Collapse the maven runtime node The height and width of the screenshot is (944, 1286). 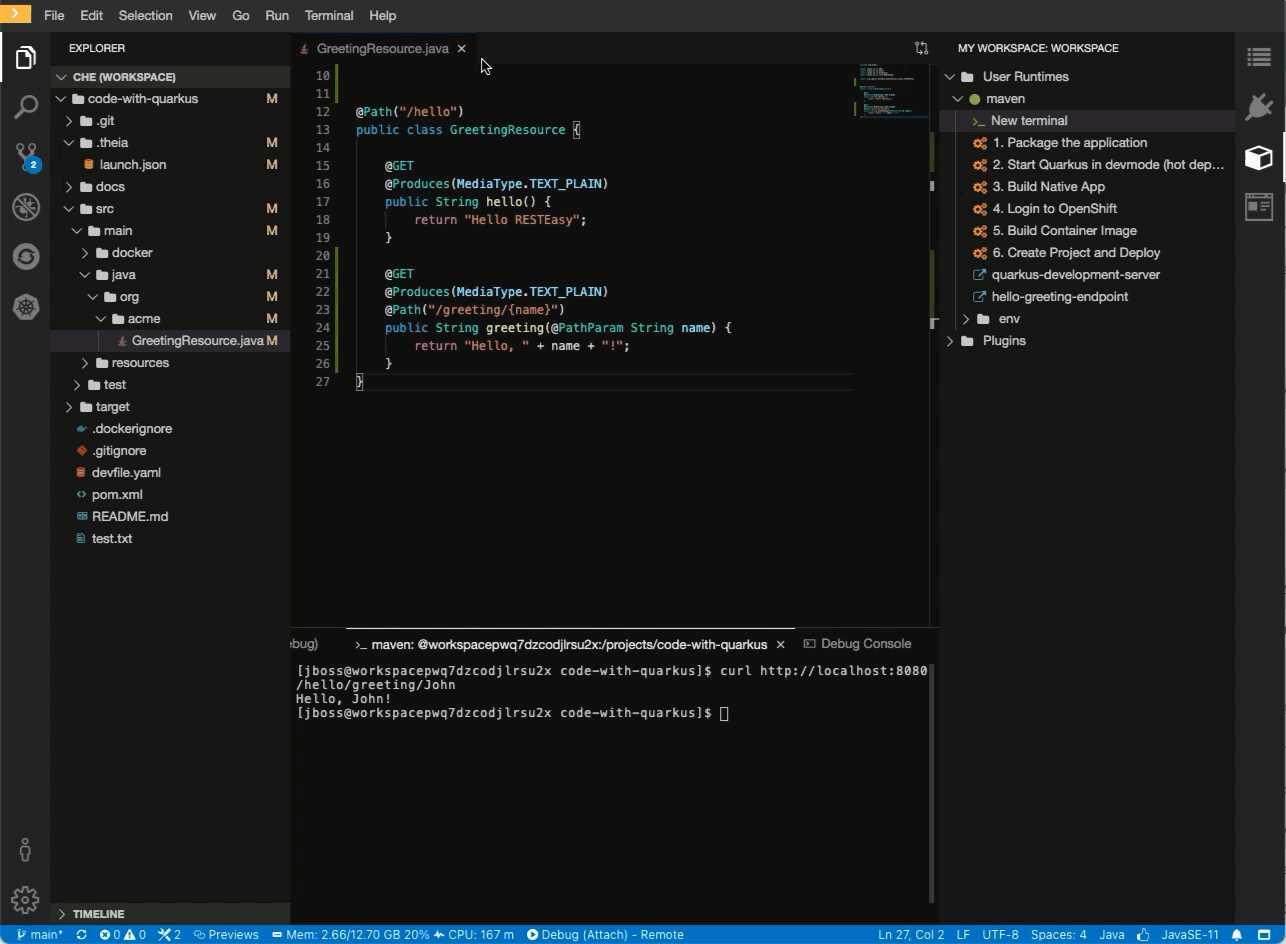click(958, 99)
